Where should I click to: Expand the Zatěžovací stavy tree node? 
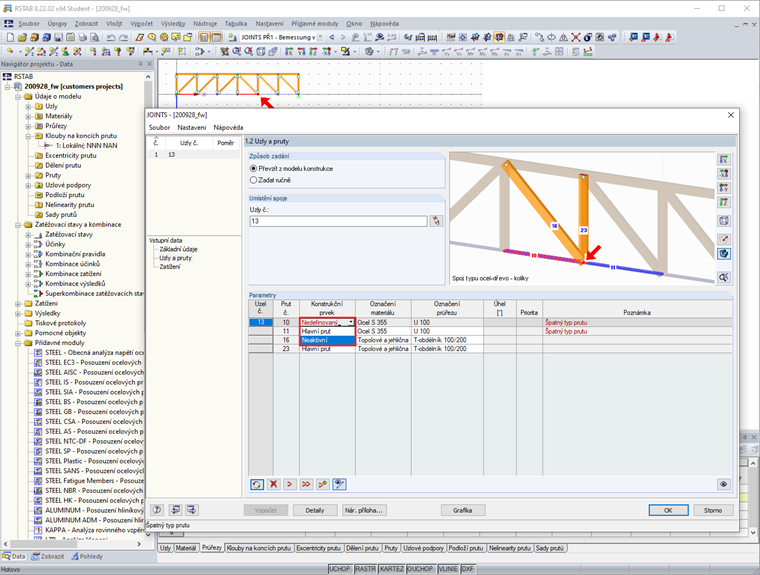pos(28,235)
